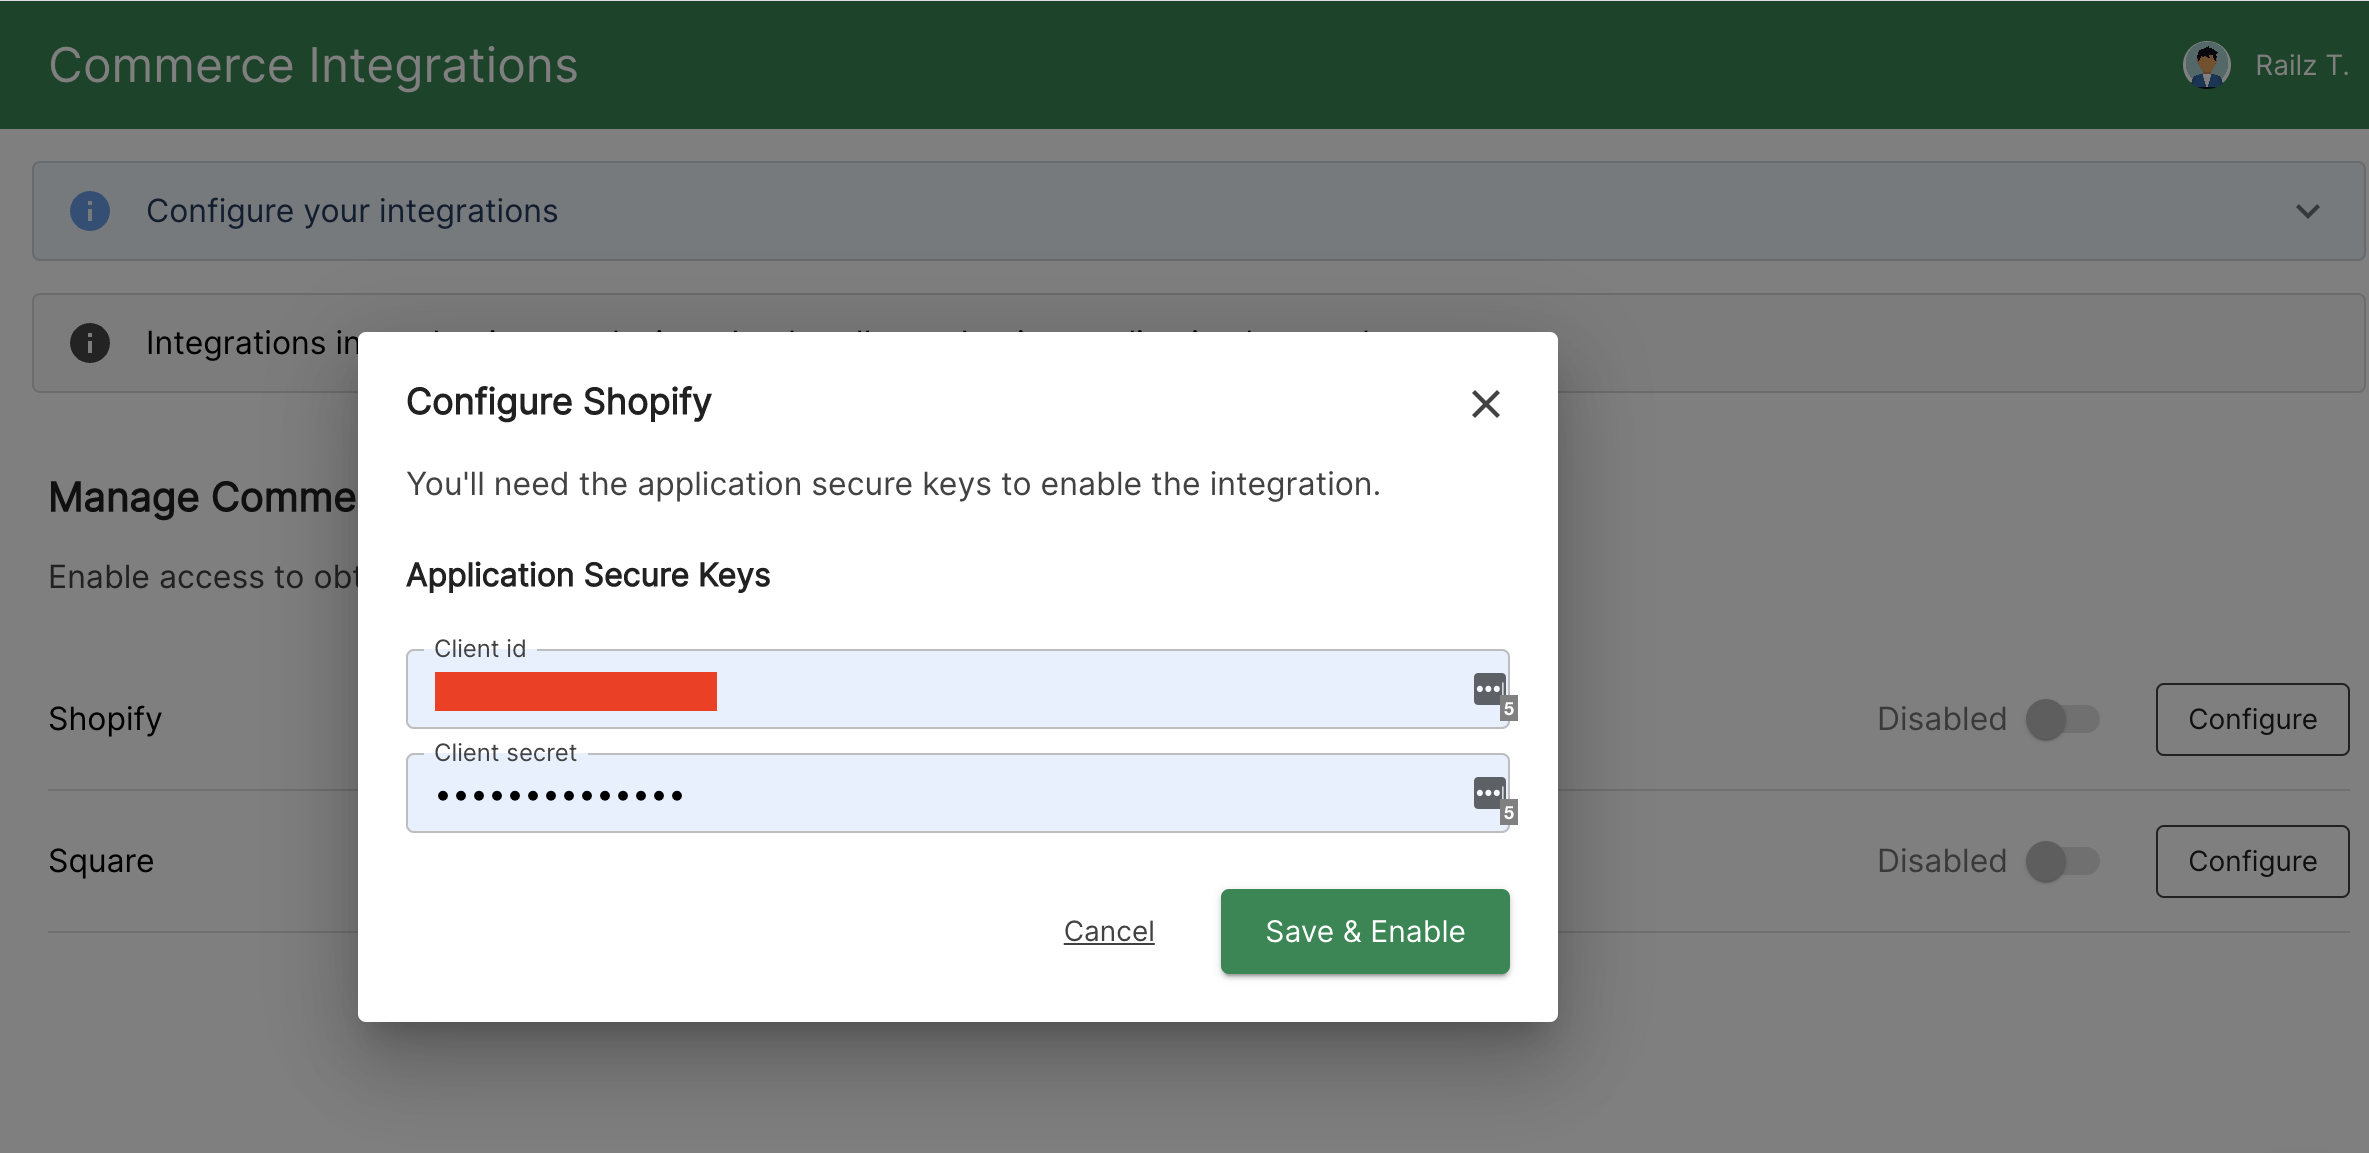Collapse the Configure your integrations panel
This screenshot has height=1153, width=2369.
tap(2307, 211)
